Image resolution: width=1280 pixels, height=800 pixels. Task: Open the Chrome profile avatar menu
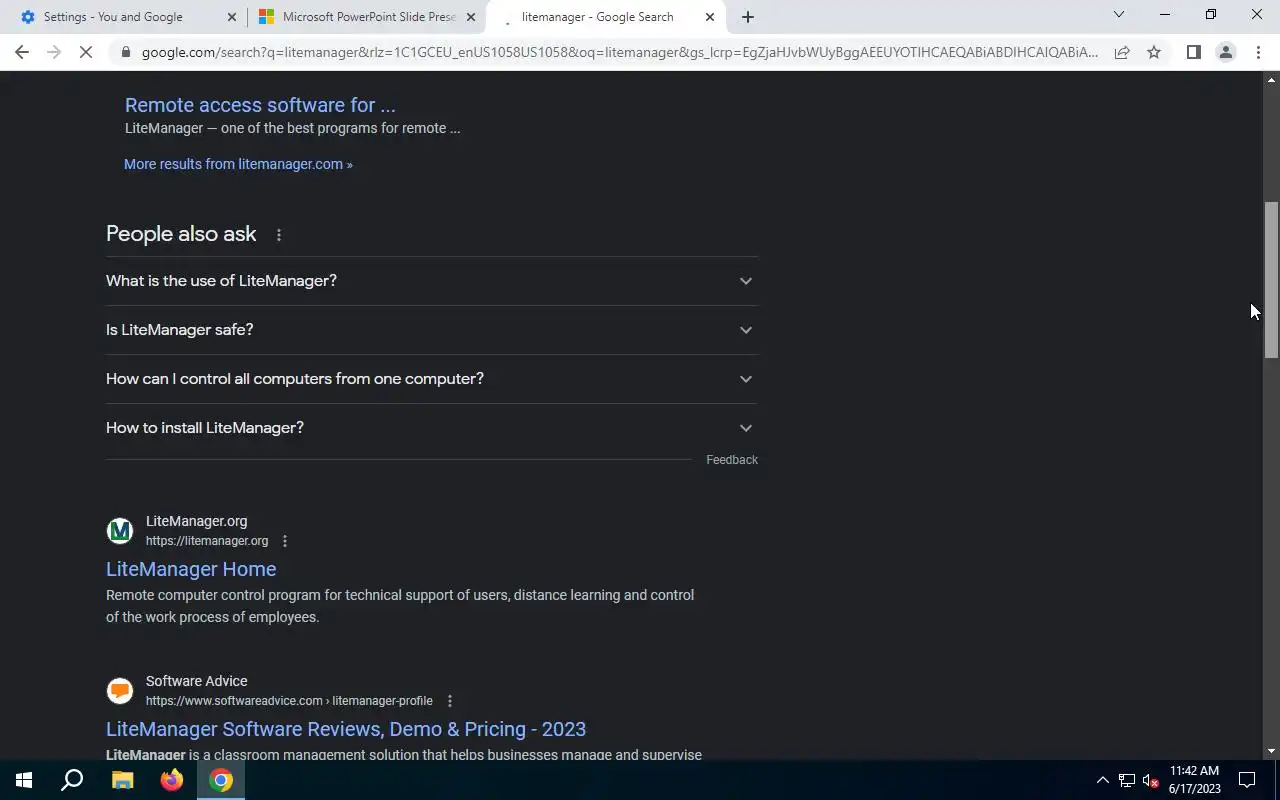pyautogui.click(x=1225, y=52)
